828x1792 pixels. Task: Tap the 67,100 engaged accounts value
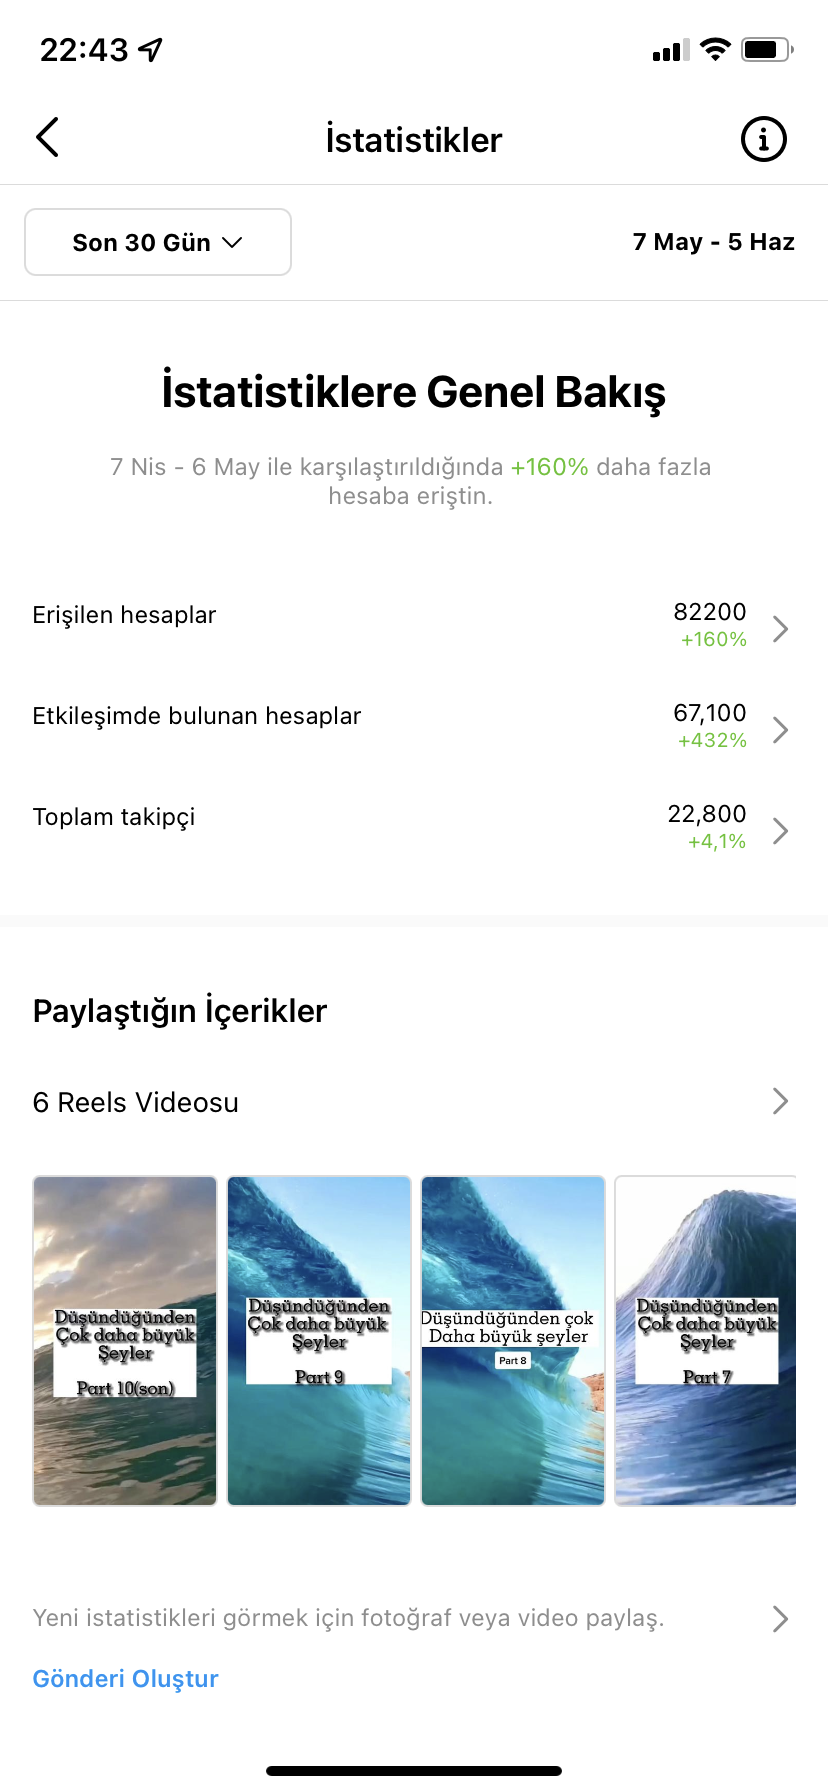coord(710,713)
